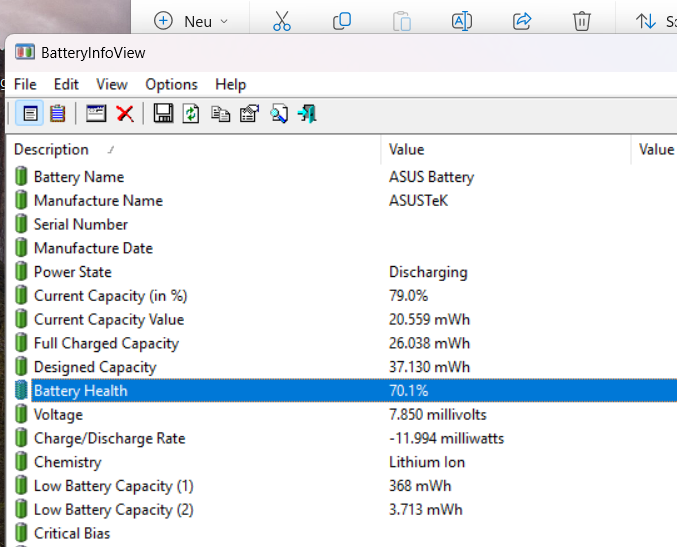Screen dimensions: 677x547
Task: Click the 79.0% value cell
Action: click(x=408, y=295)
